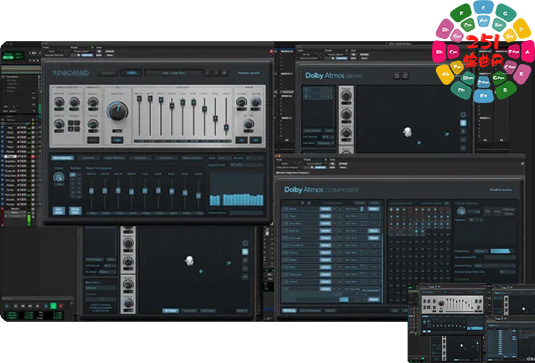Click the left light-blue button at Spacelab's lower-left corner
The width and height of the screenshot is (535, 363).
click(59, 210)
